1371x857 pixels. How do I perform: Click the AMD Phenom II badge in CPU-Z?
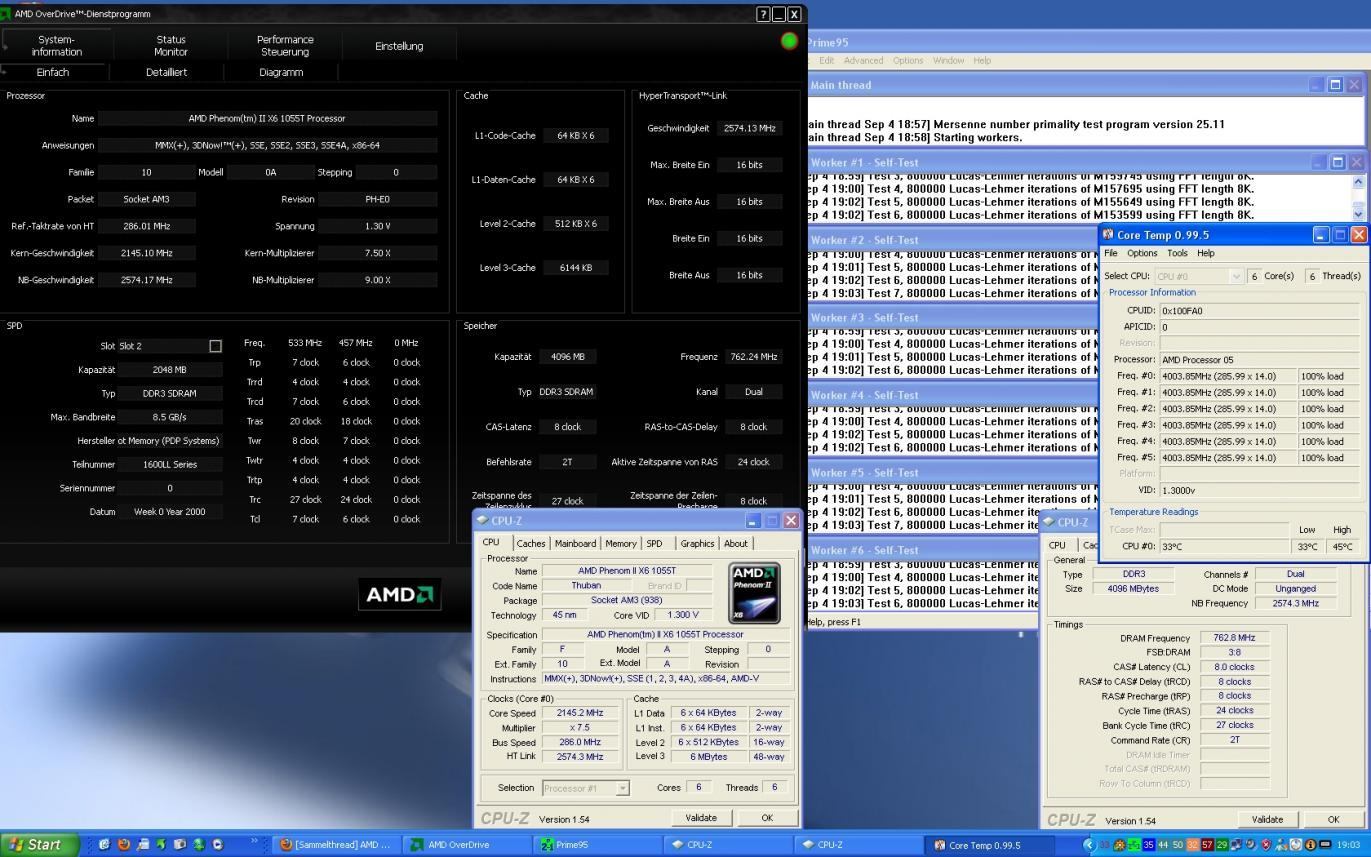tap(755, 594)
